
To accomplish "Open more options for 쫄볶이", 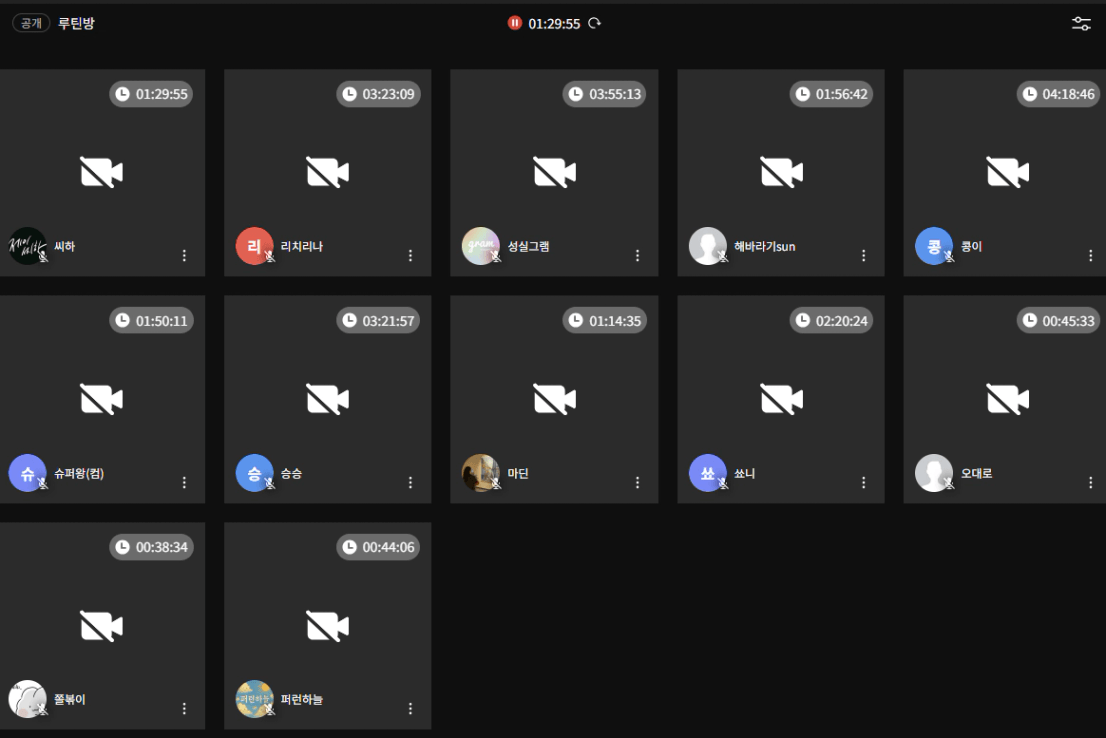I will pyautogui.click(x=184, y=708).
